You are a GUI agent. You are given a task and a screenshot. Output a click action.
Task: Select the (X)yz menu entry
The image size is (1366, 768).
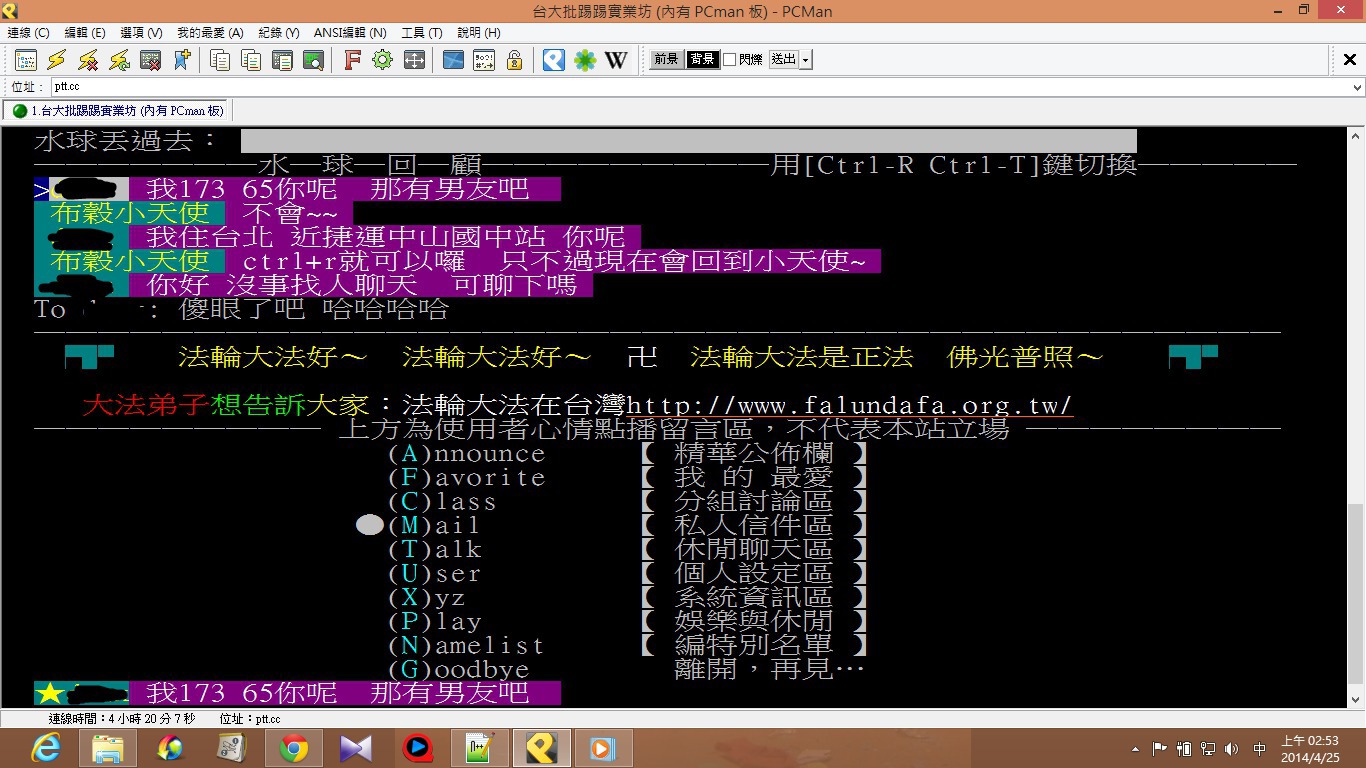[x=427, y=598]
